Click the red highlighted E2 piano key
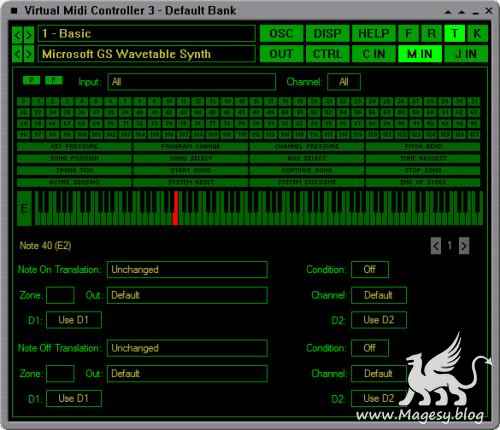 tap(176, 208)
